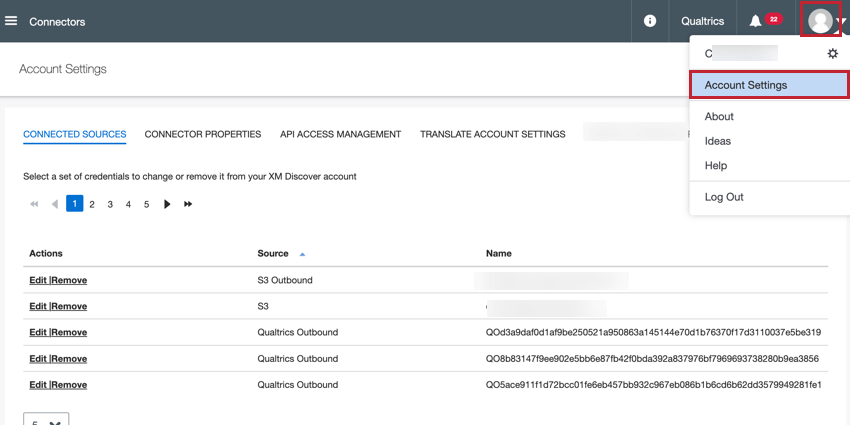850x425 pixels.
Task: Click the info icon in header
Action: pyautogui.click(x=650, y=21)
